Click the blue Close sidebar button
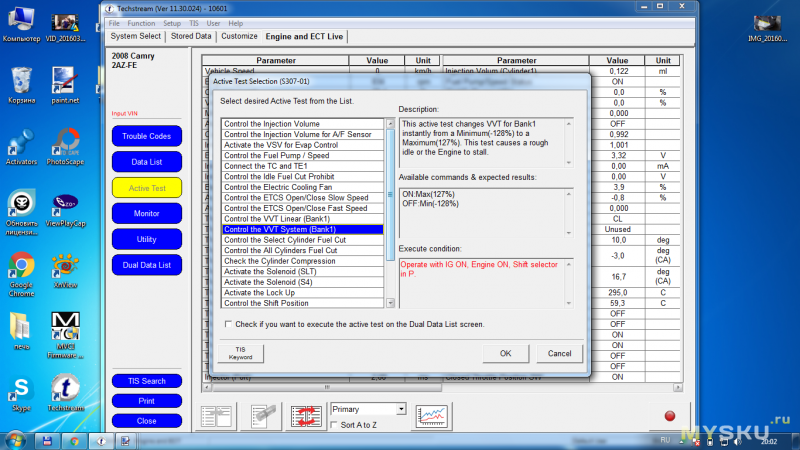The width and height of the screenshot is (800, 450). point(147,421)
